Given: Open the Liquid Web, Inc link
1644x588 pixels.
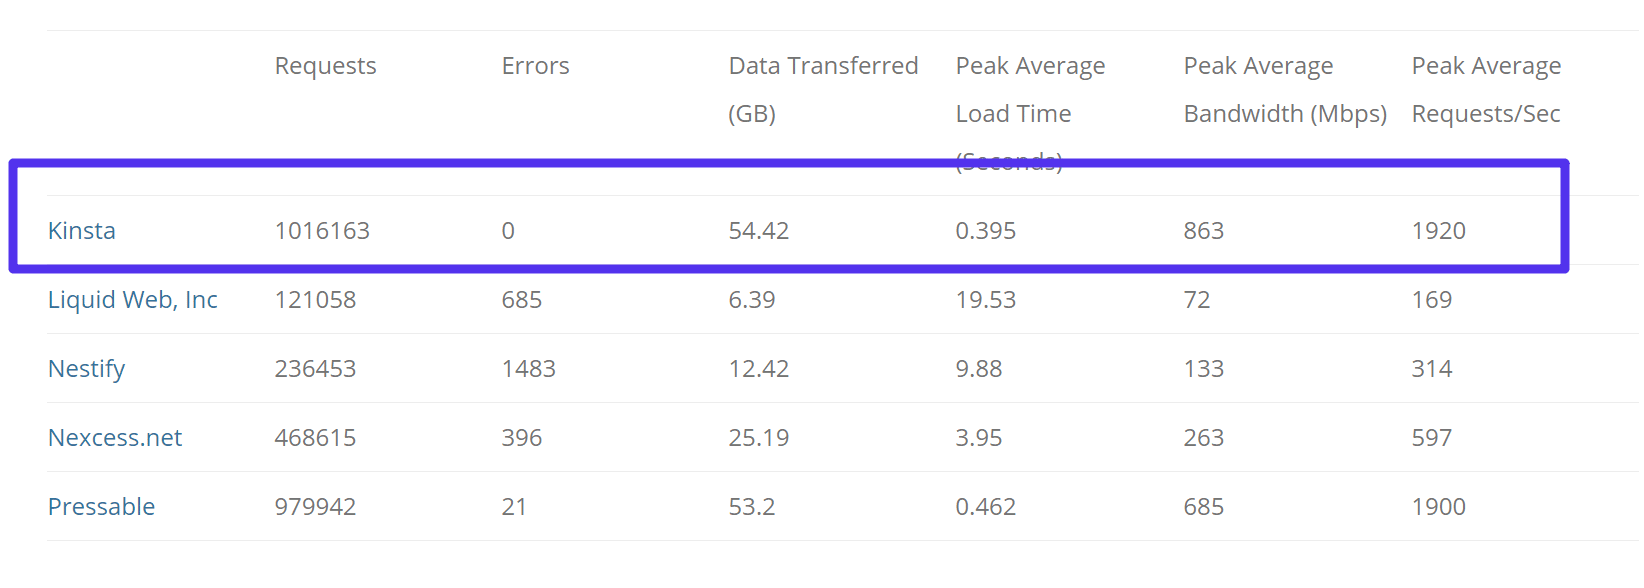Looking at the screenshot, I should pyautogui.click(x=133, y=300).
